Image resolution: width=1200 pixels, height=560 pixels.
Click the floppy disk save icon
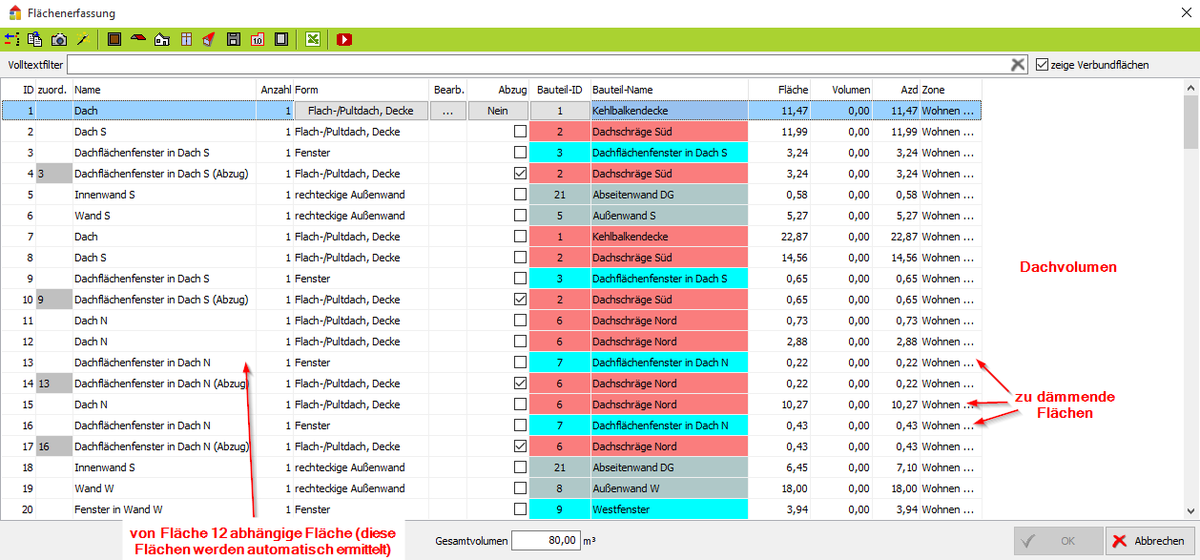click(x=234, y=40)
